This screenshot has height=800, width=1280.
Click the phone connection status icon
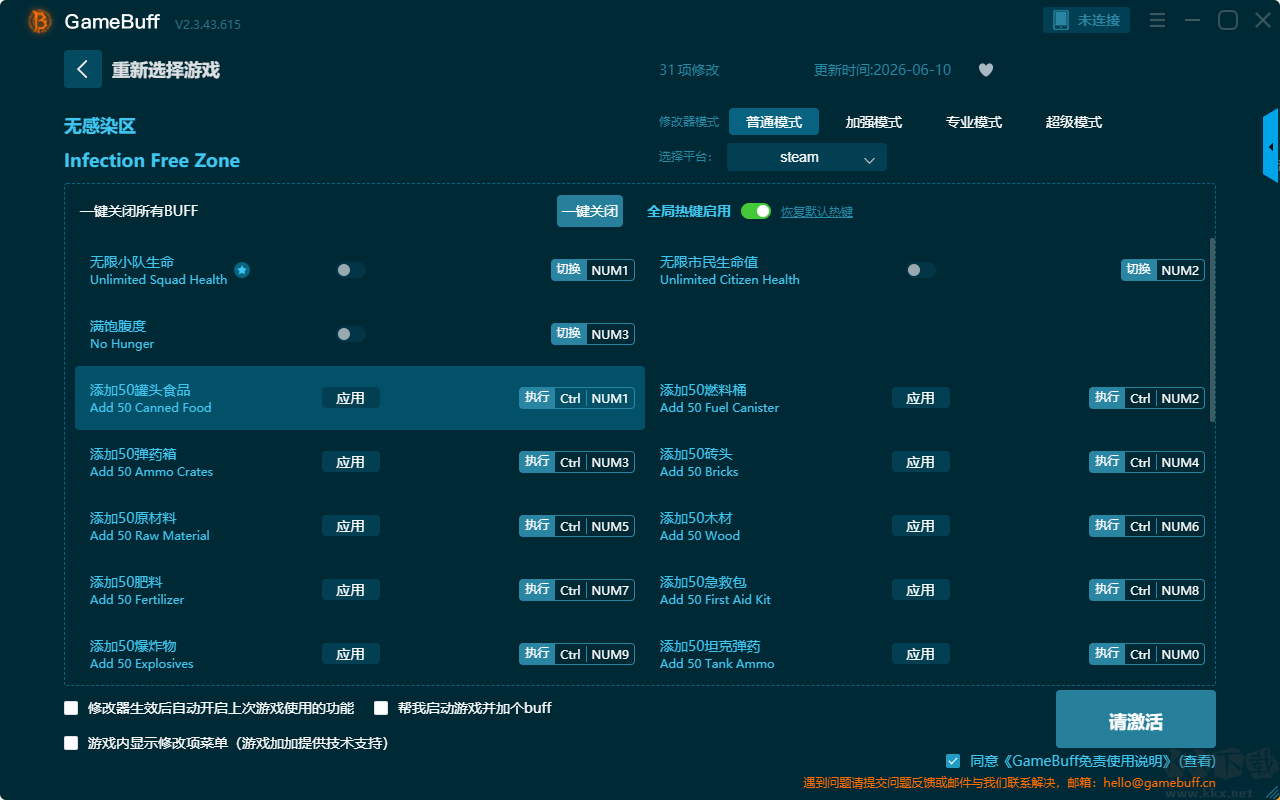[x=1059, y=20]
